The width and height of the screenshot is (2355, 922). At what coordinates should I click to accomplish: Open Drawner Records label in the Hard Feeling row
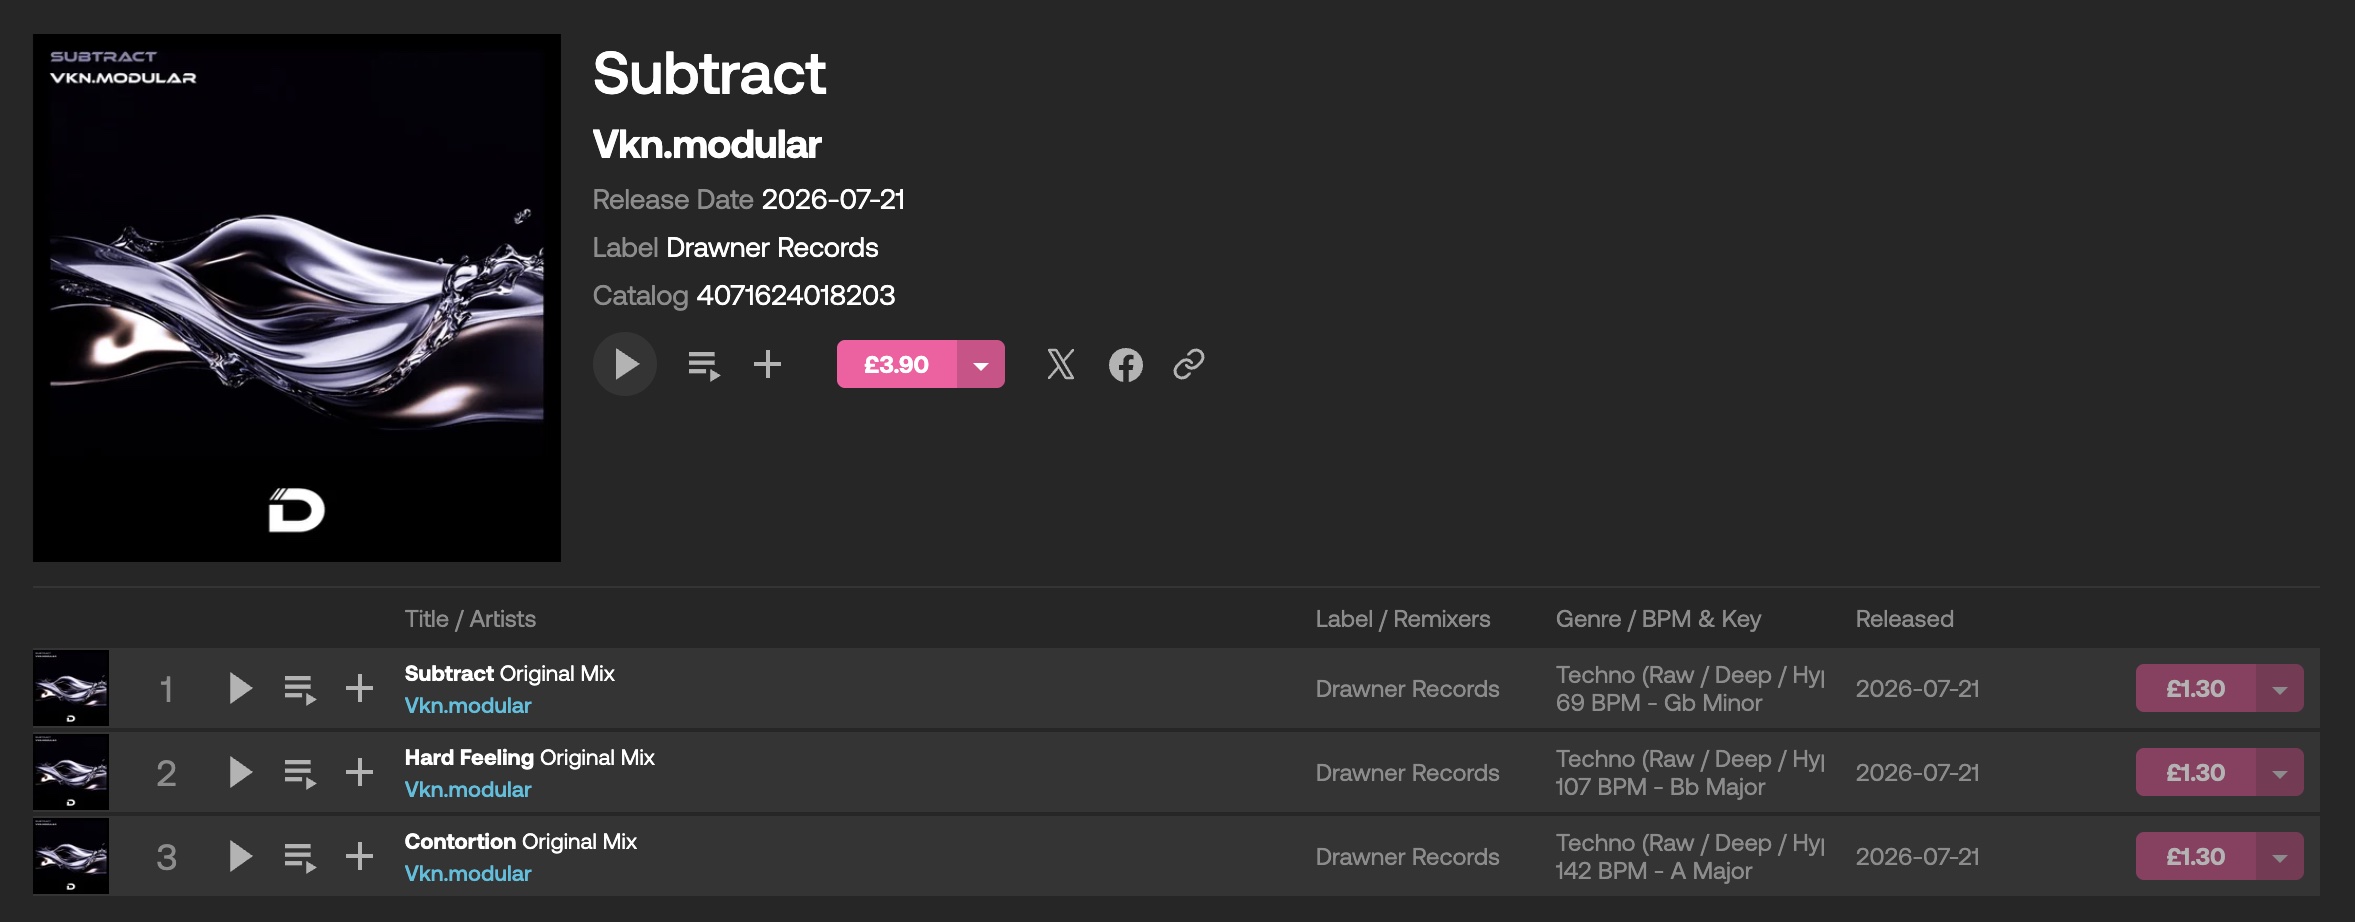pyautogui.click(x=1407, y=773)
